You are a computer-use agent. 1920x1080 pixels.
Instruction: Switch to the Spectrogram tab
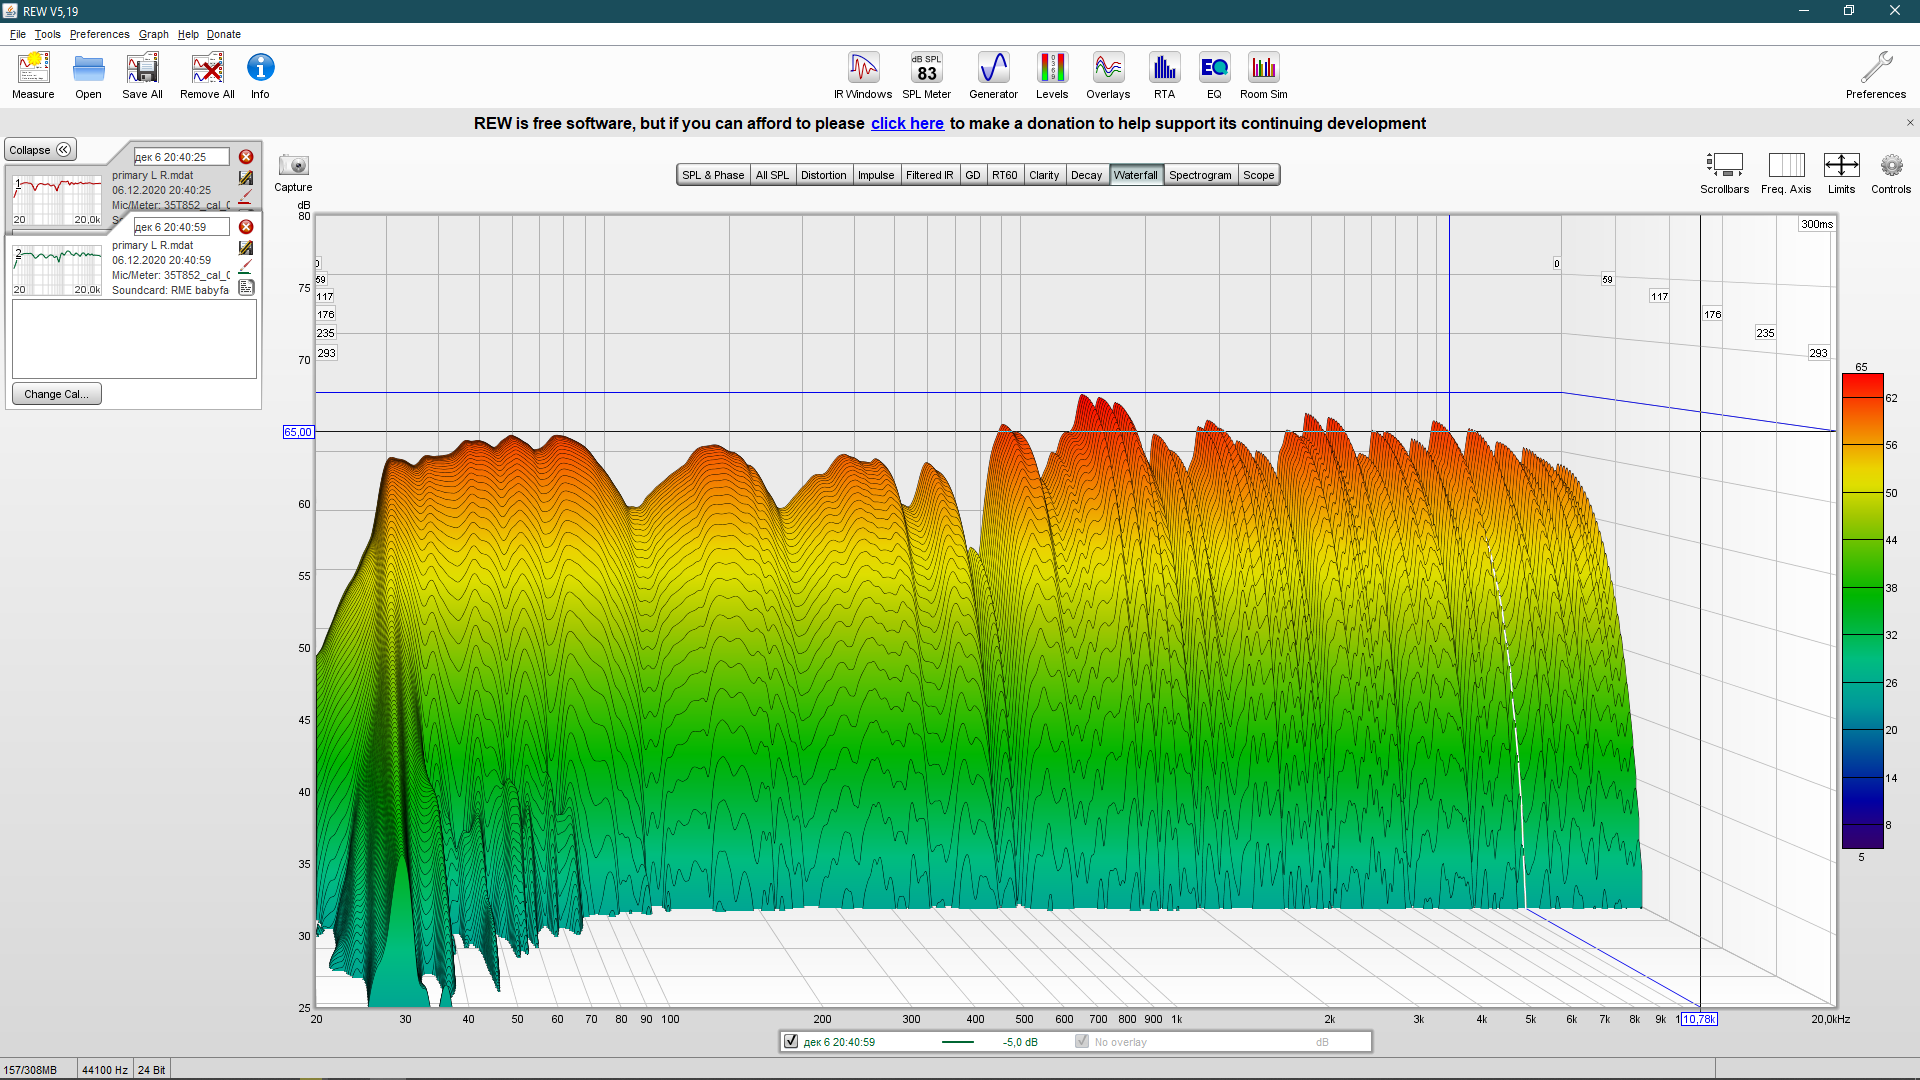coord(1200,175)
